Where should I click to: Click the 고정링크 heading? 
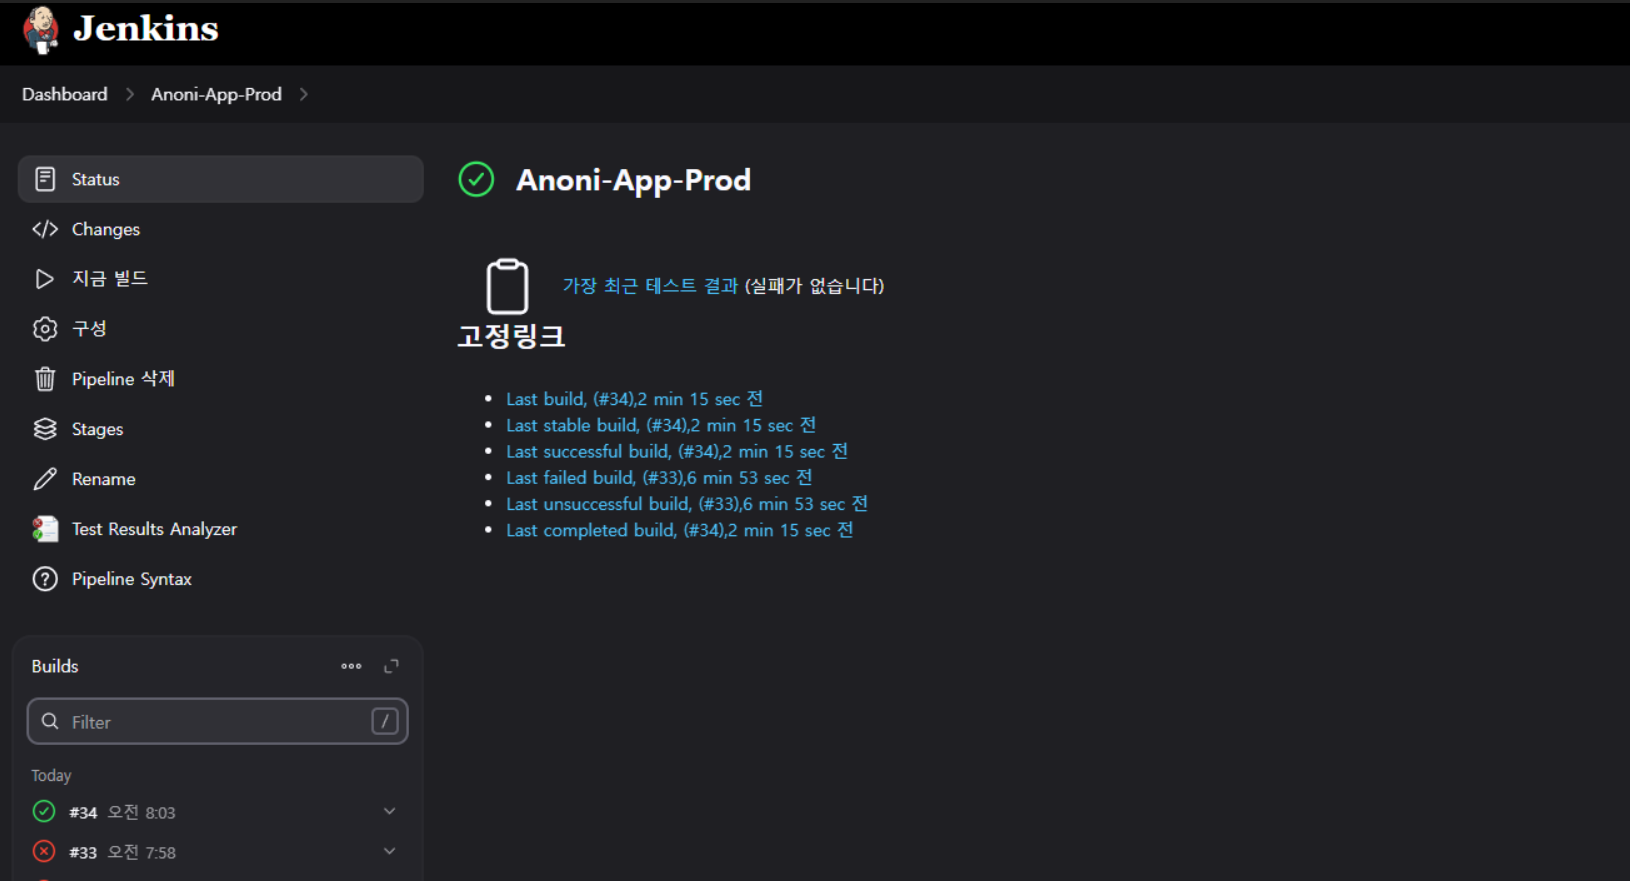tap(511, 336)
